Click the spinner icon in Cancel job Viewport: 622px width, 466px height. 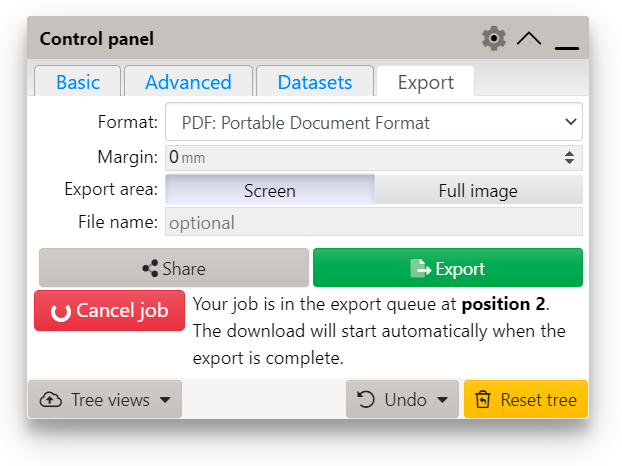click(60, 312)
